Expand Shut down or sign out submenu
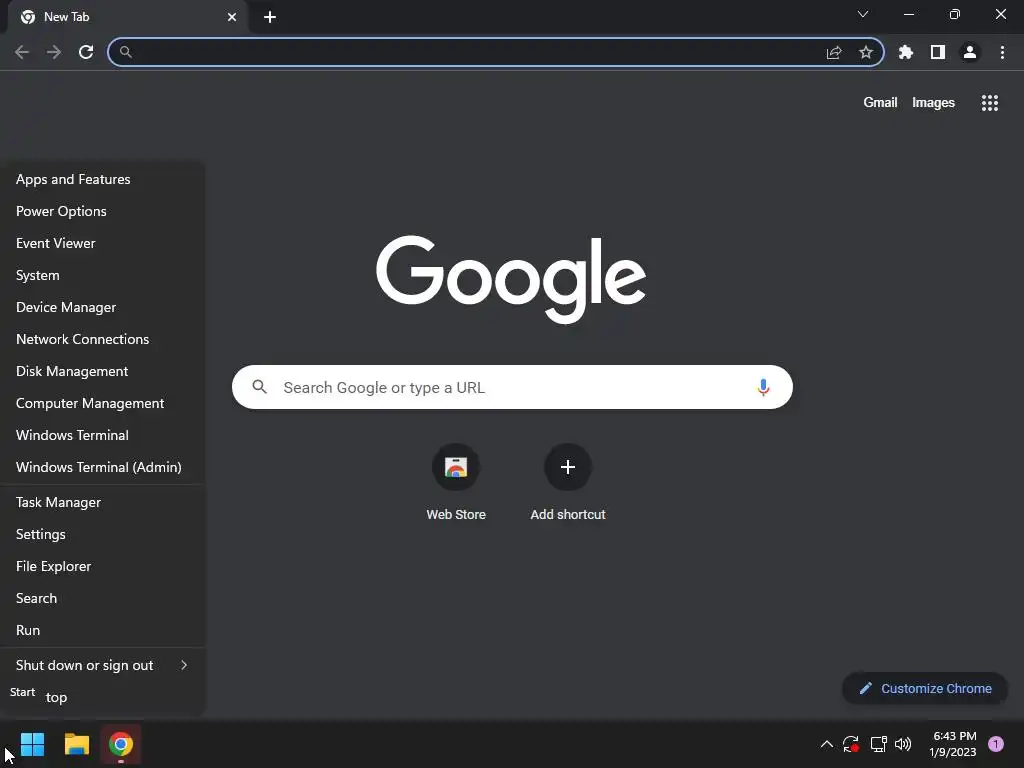The width and height of the screenshot is (1024, 768). 103,665
